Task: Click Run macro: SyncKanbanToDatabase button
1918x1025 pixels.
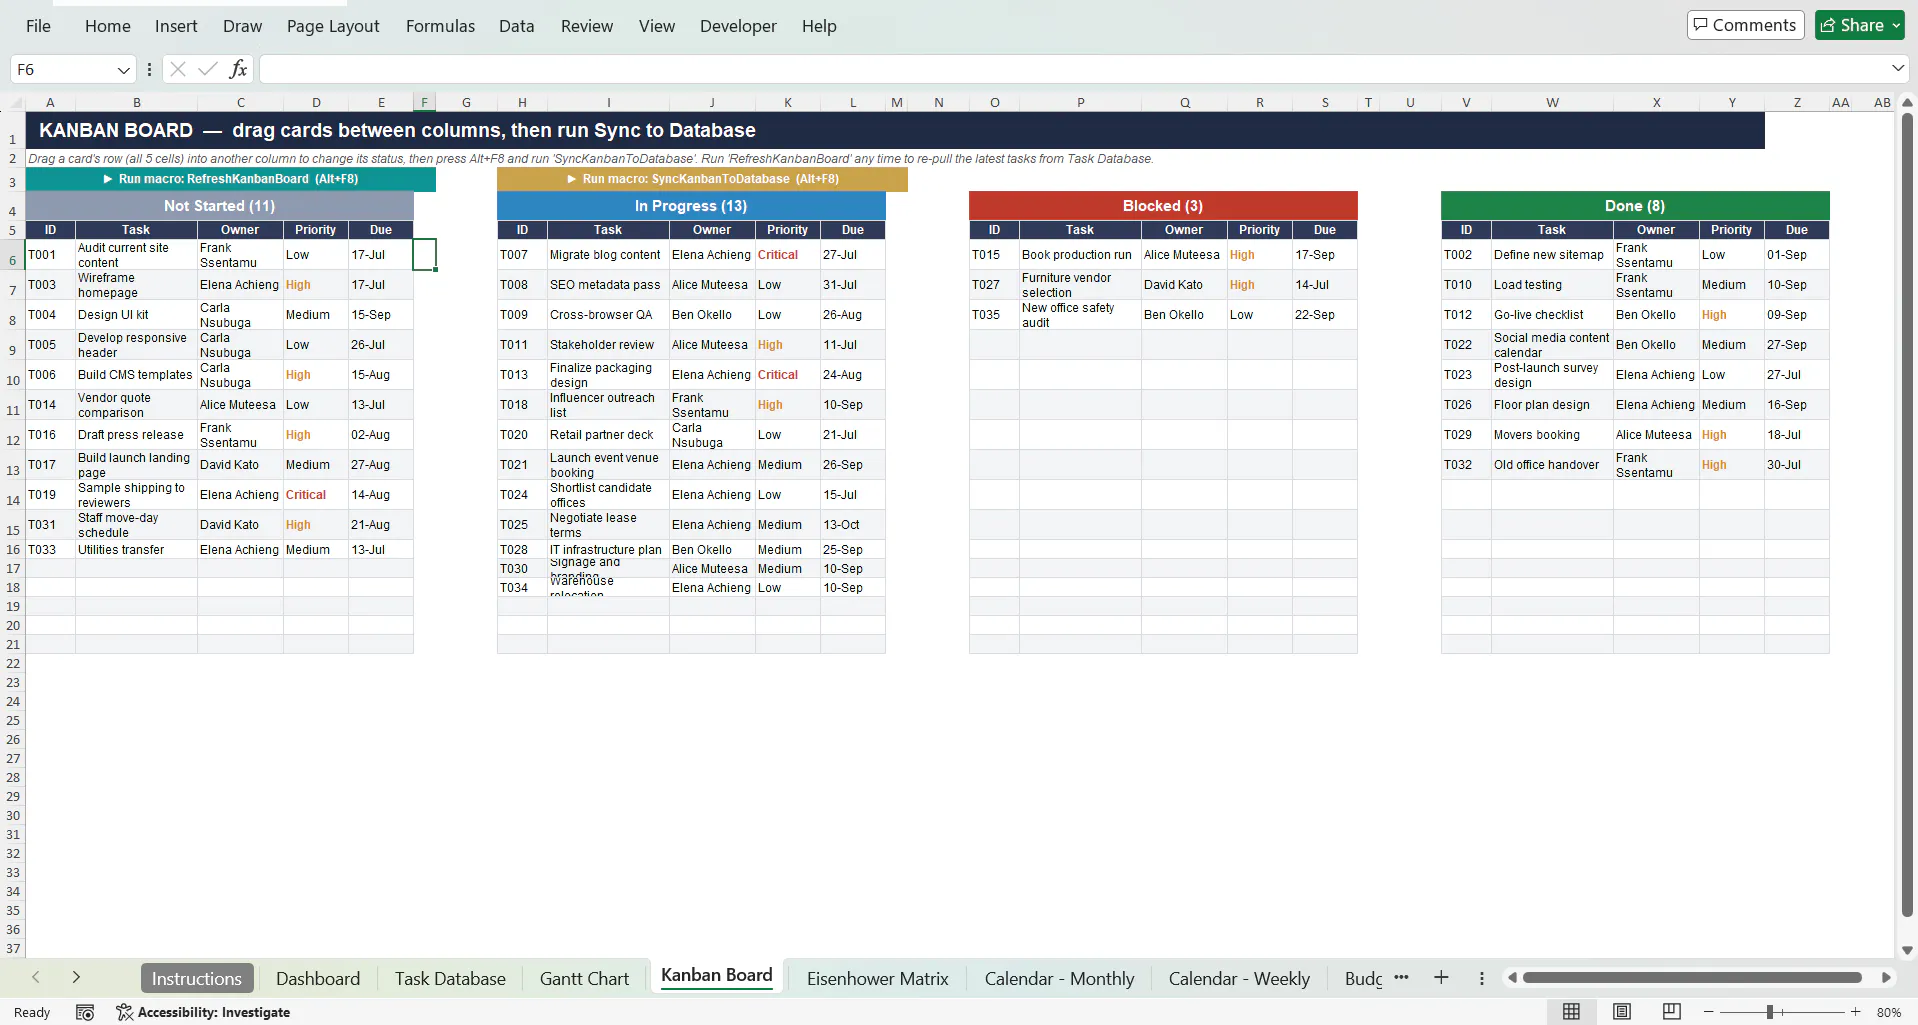Action: (702, 179)
